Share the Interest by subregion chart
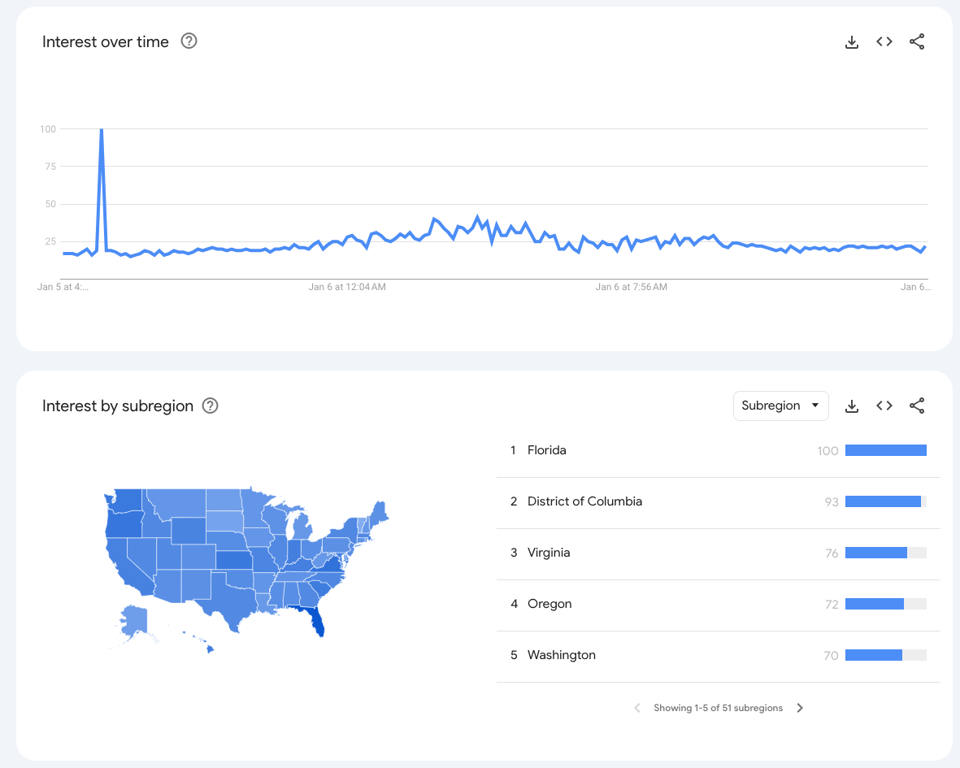 point(917,405)
